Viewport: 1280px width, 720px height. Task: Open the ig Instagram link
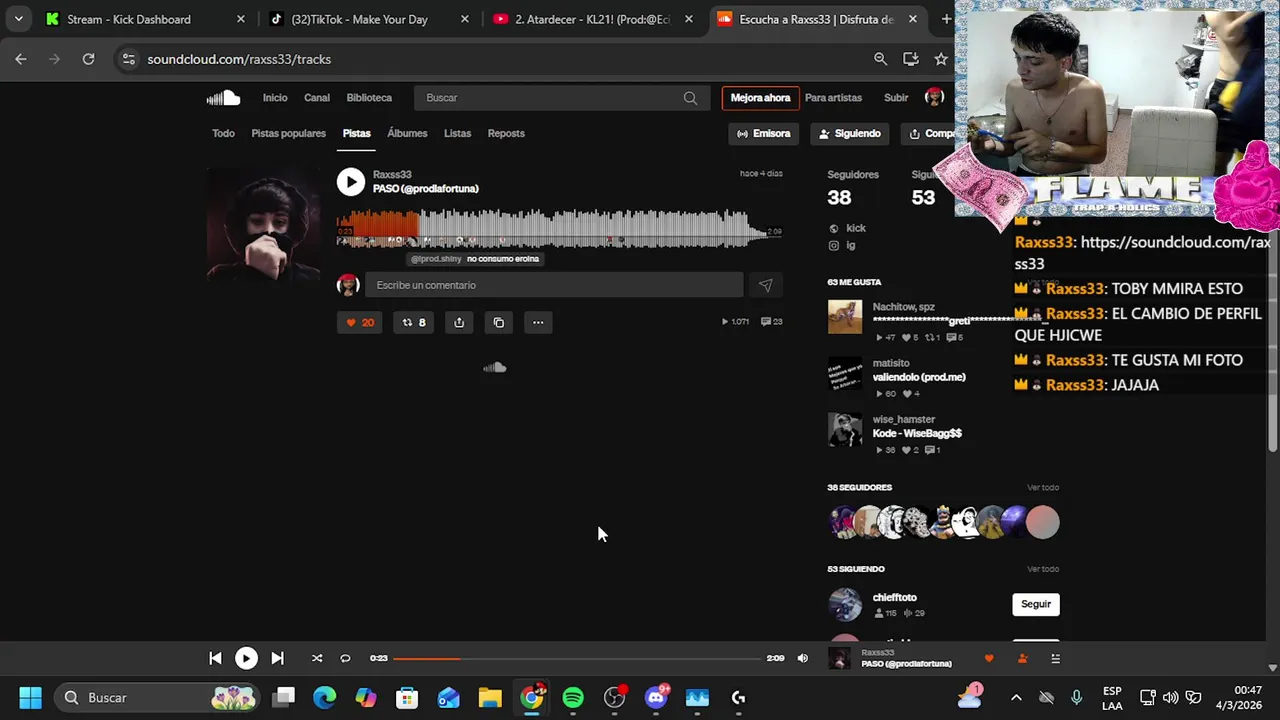click(850, 245)
